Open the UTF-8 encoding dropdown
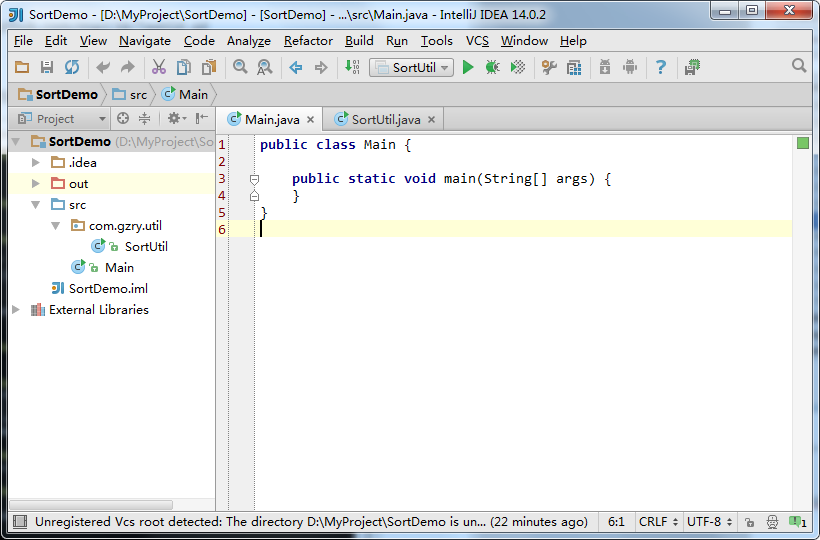 pos(709,522)
